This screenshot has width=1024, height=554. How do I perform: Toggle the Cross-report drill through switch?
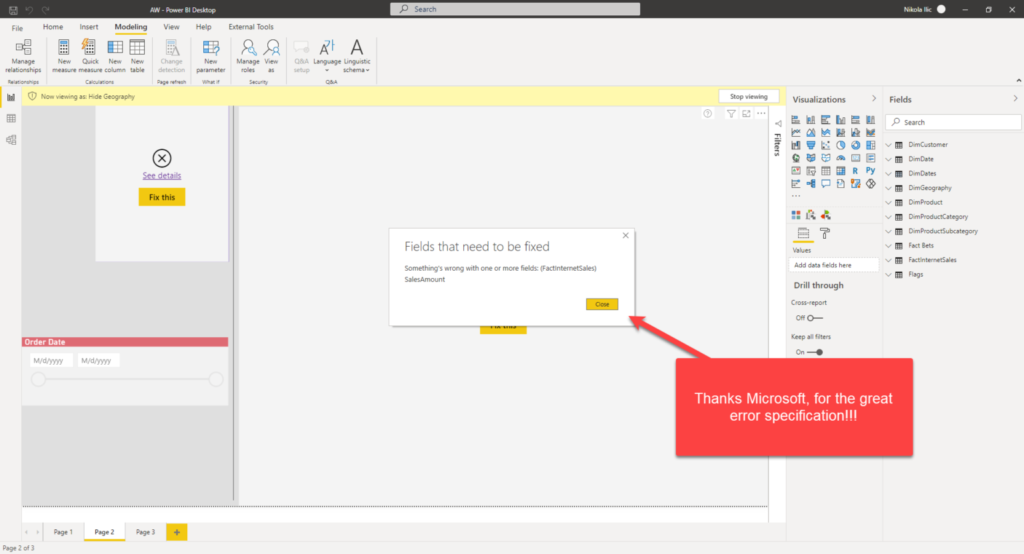[814, 318]
